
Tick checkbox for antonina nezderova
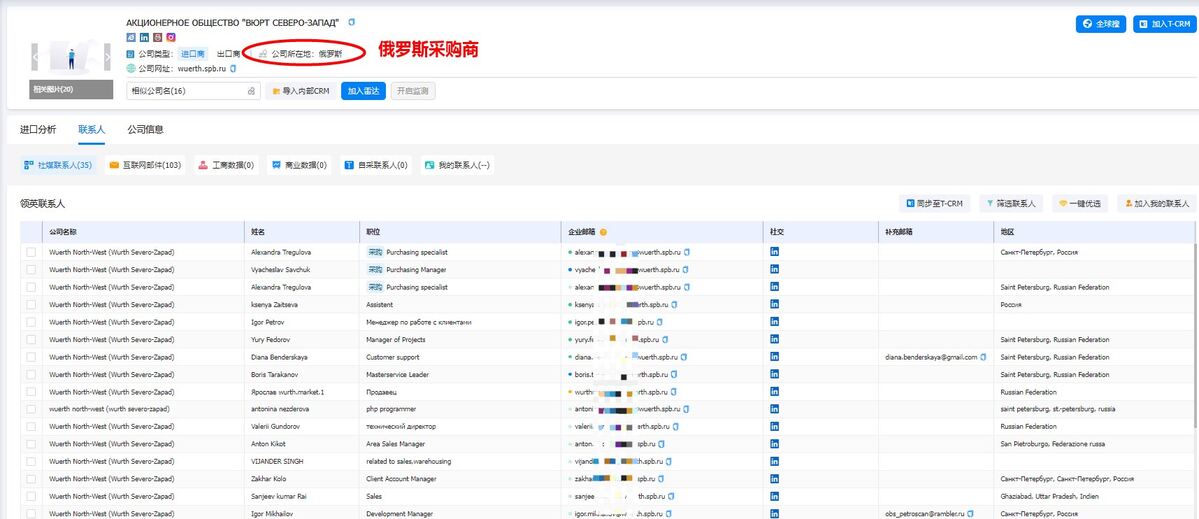tap(31, 409)
